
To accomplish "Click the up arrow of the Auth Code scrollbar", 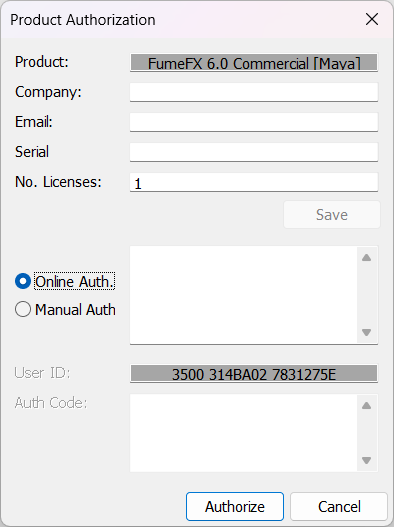I will (x=366, y=406).
